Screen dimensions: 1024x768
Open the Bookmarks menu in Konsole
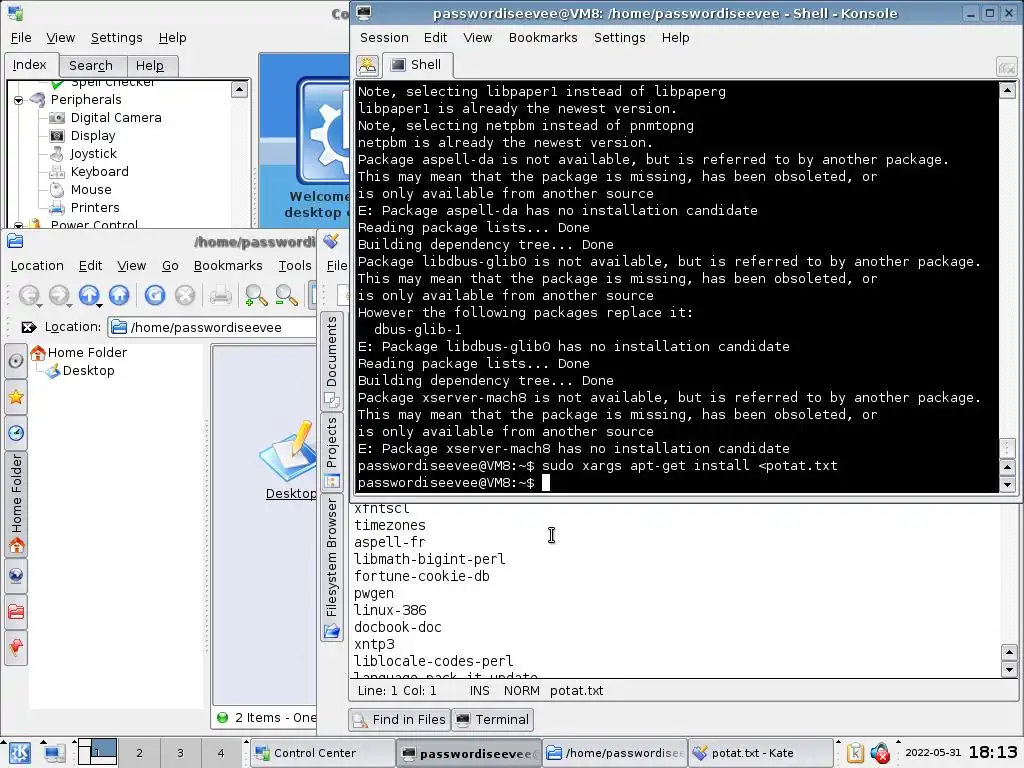[543, 37]
